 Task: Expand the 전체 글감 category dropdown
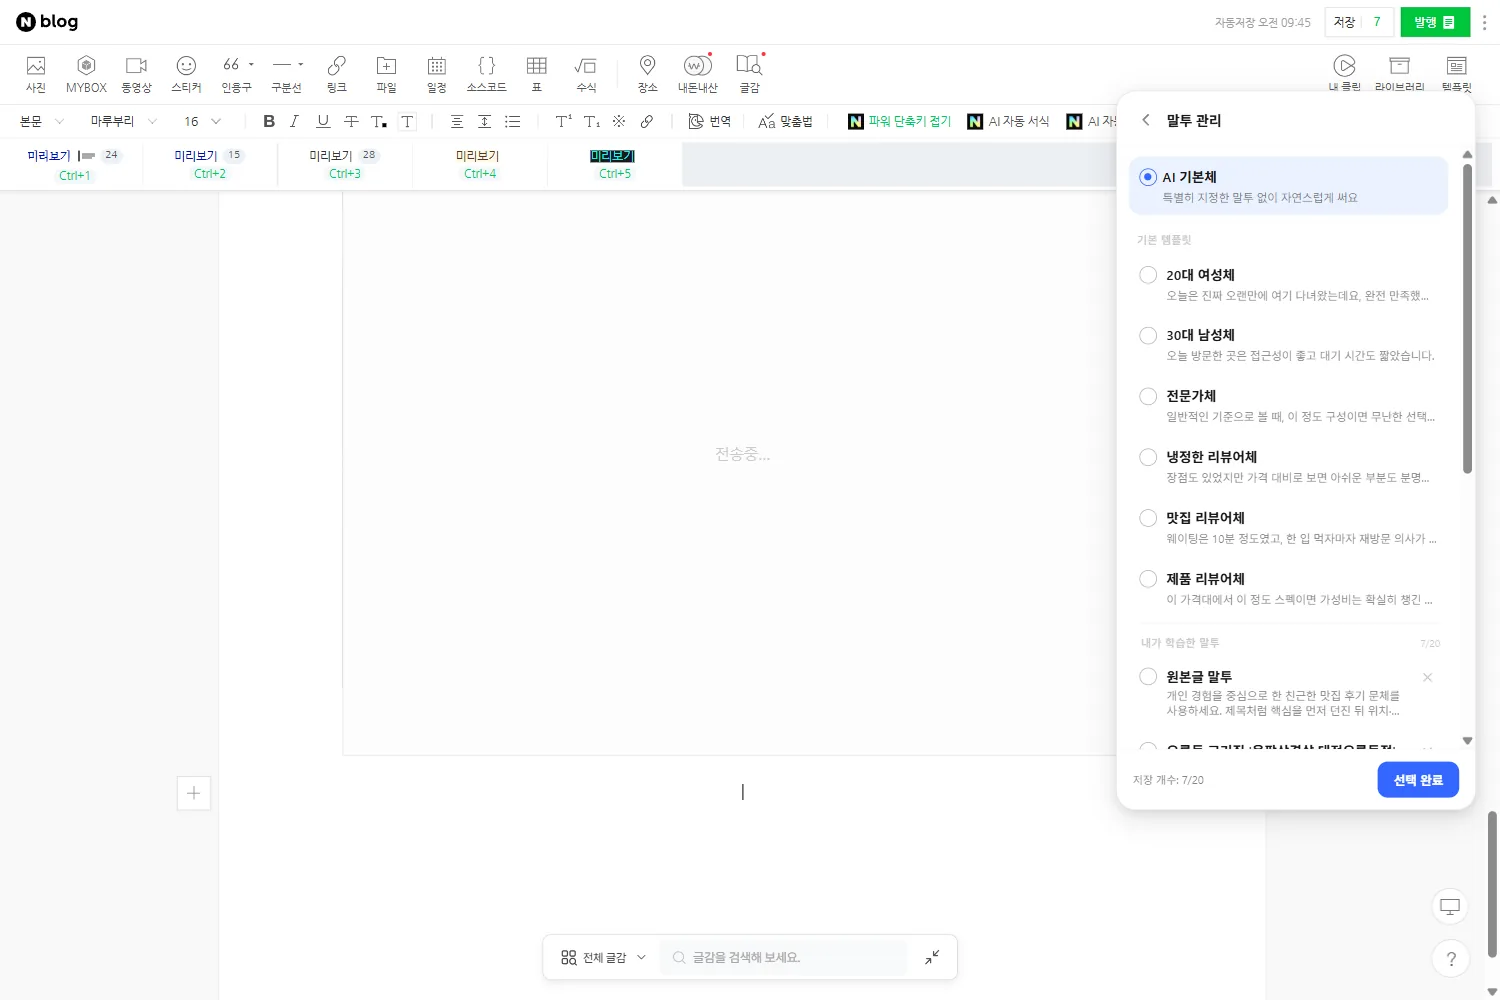(603, 957)
